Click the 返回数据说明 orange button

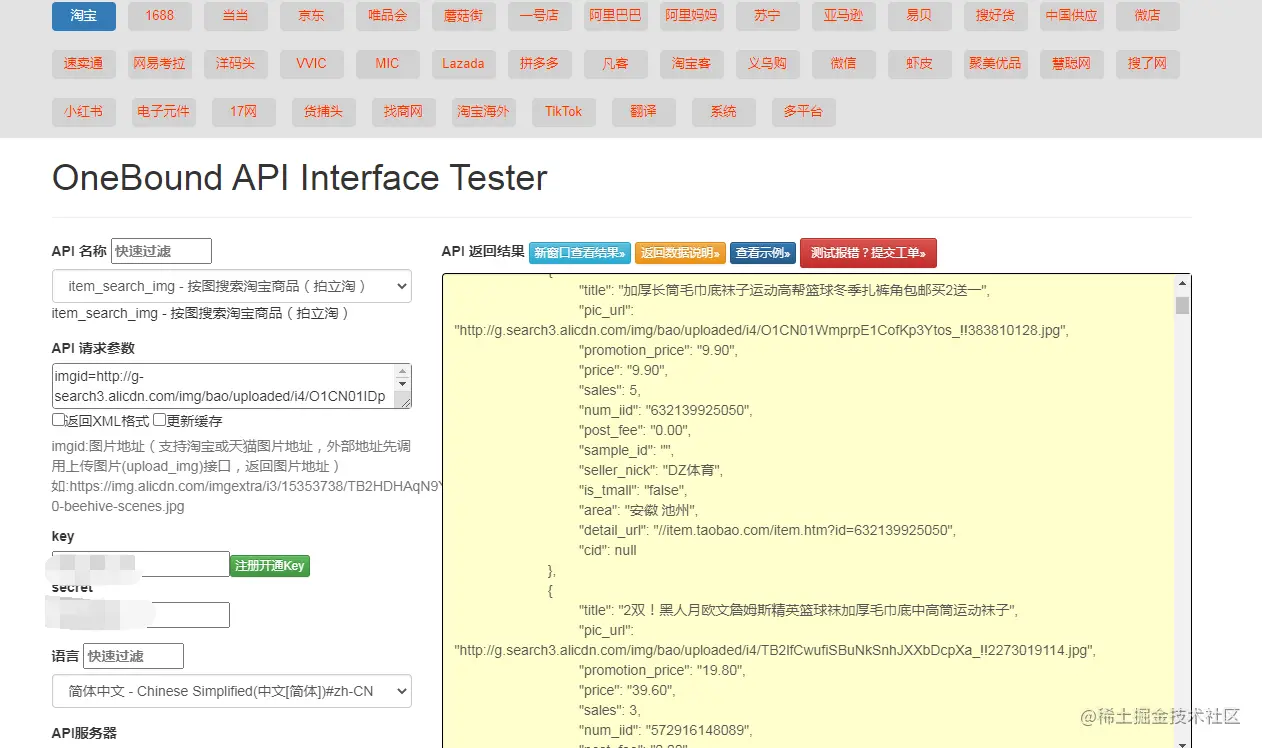pyautogui.click(x=680, y=253)
